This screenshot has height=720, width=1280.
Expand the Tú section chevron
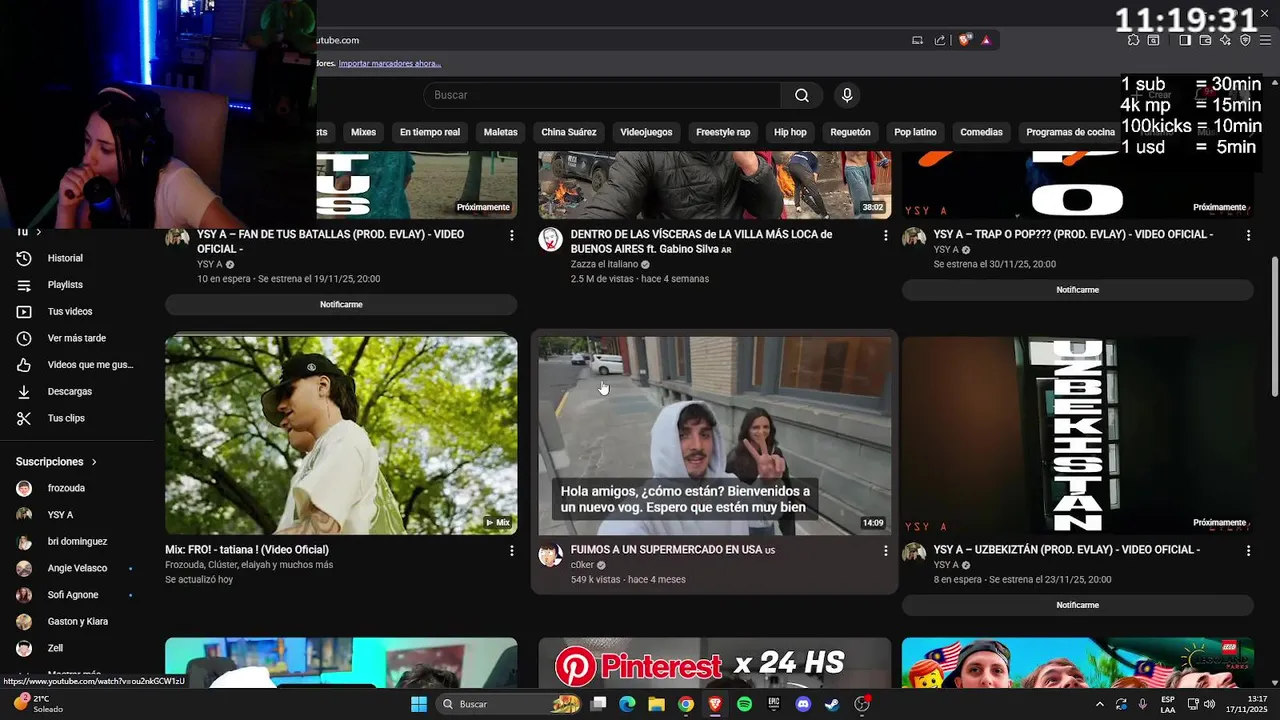[x=38, y=232]
